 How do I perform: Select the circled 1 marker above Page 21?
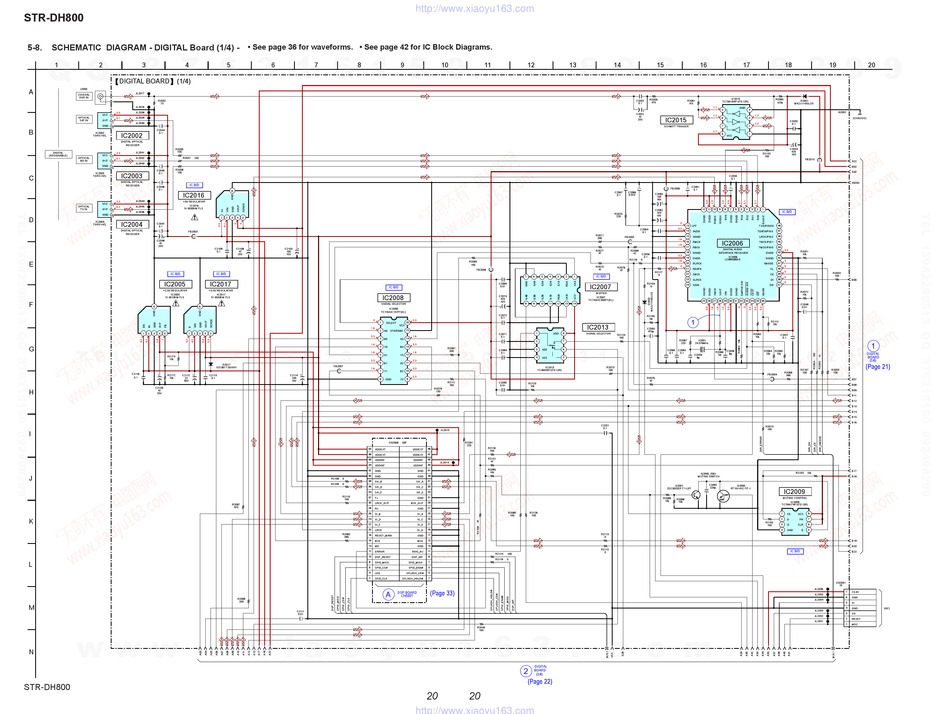873,347
